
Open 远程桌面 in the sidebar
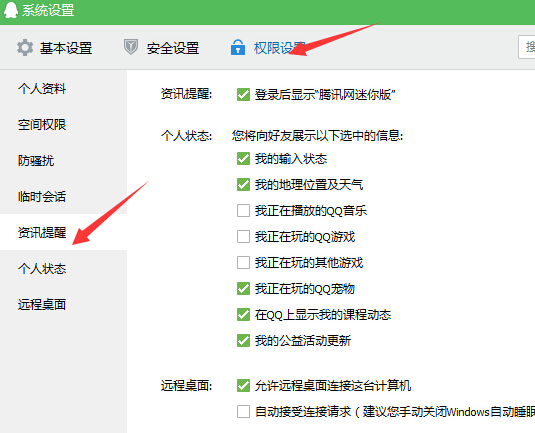42,304
